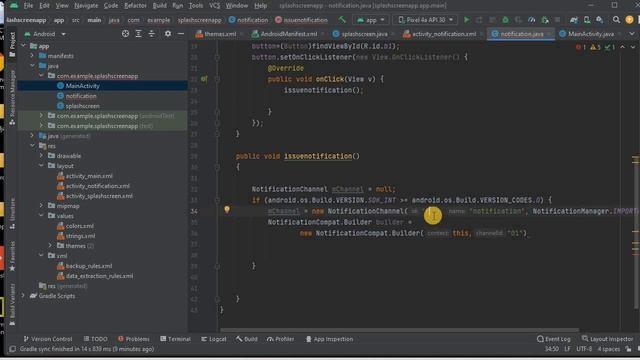Open Resource Manager side tool window
Screen dimensions: 640x360
[x=12, y=97]
